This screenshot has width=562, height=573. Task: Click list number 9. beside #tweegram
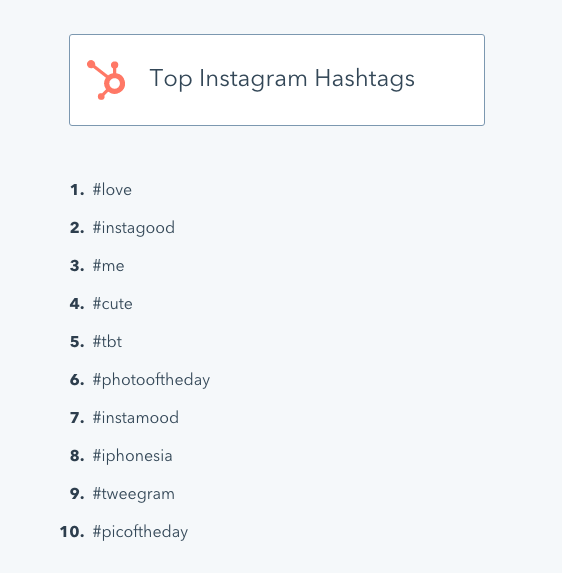pos(77,494)
